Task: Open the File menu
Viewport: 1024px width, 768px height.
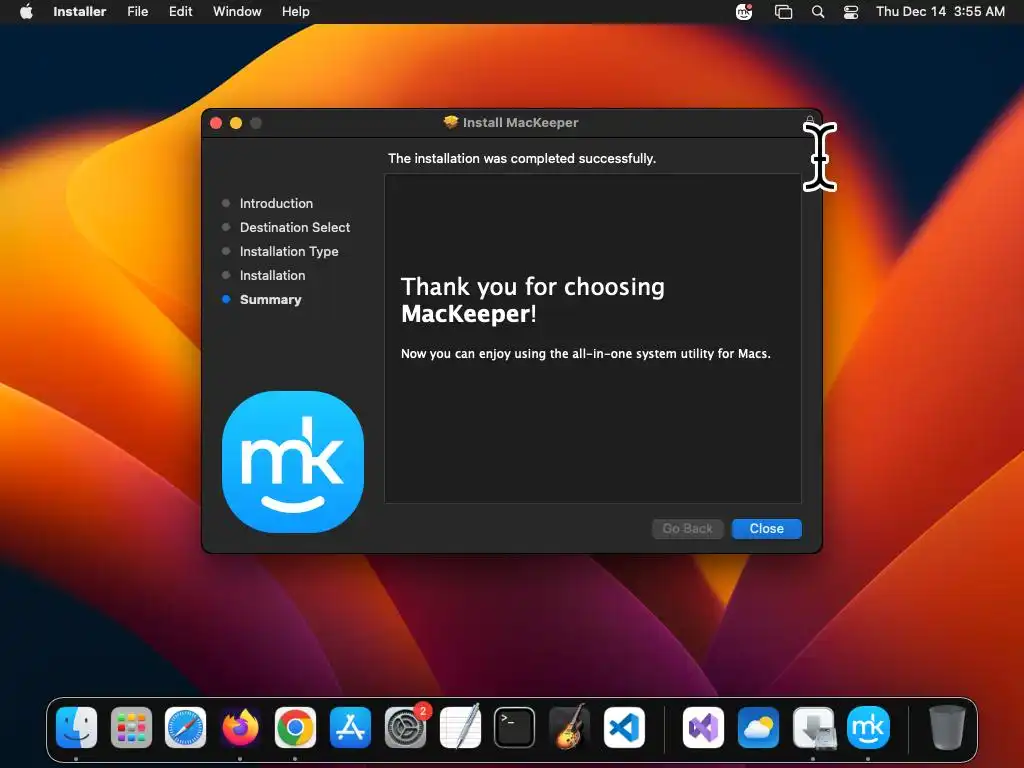Action: coord(137,11)
